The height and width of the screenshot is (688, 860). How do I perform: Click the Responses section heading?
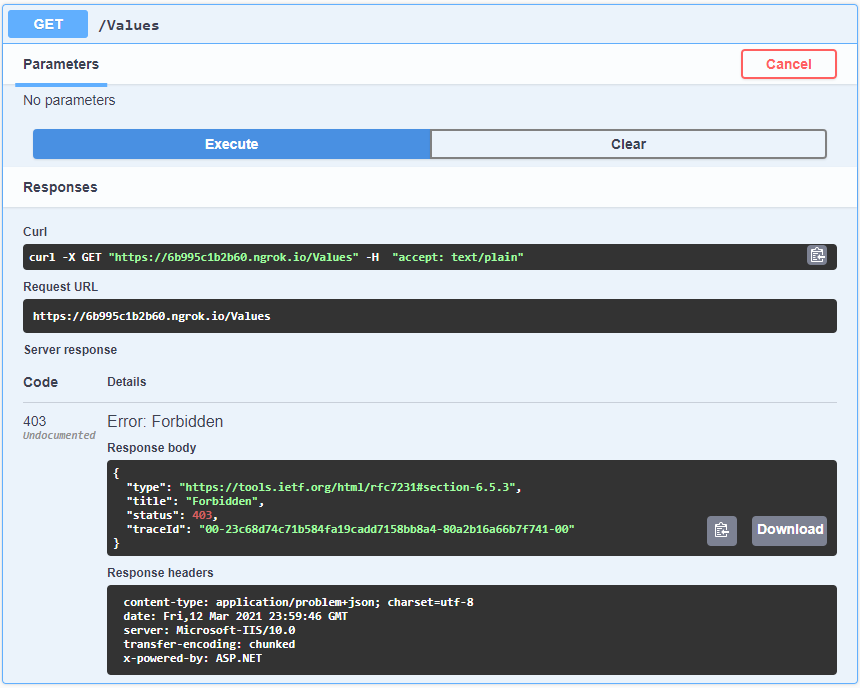coord(60,188)
